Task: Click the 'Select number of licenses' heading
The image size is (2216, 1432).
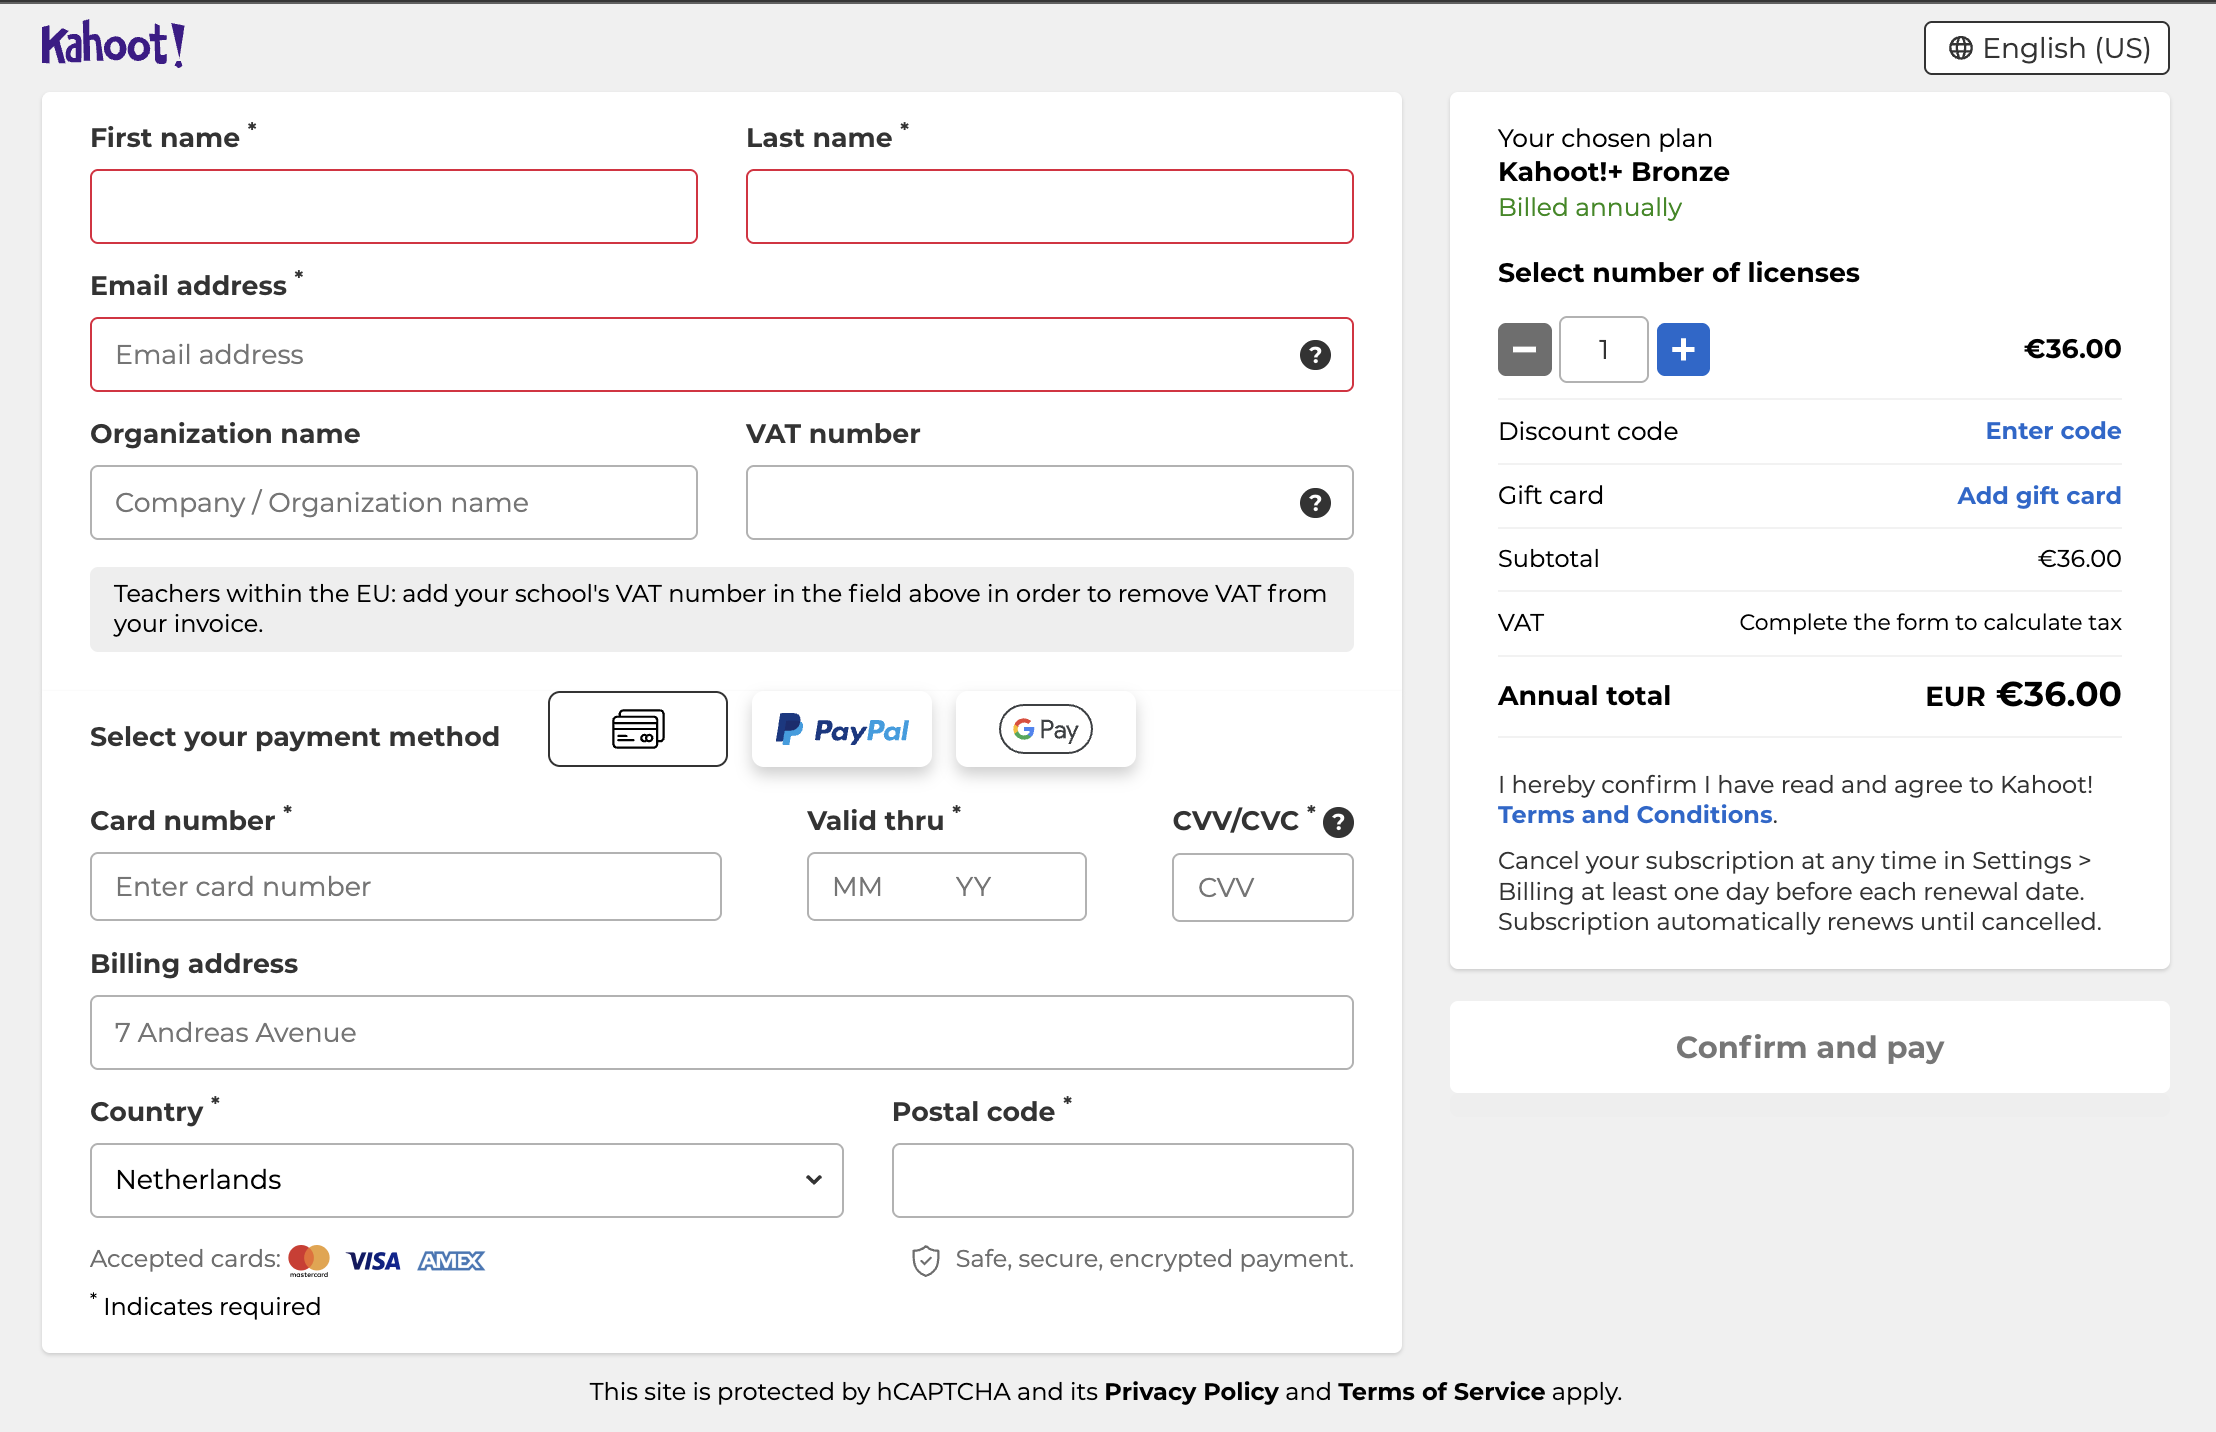Action: point(1679,273)
